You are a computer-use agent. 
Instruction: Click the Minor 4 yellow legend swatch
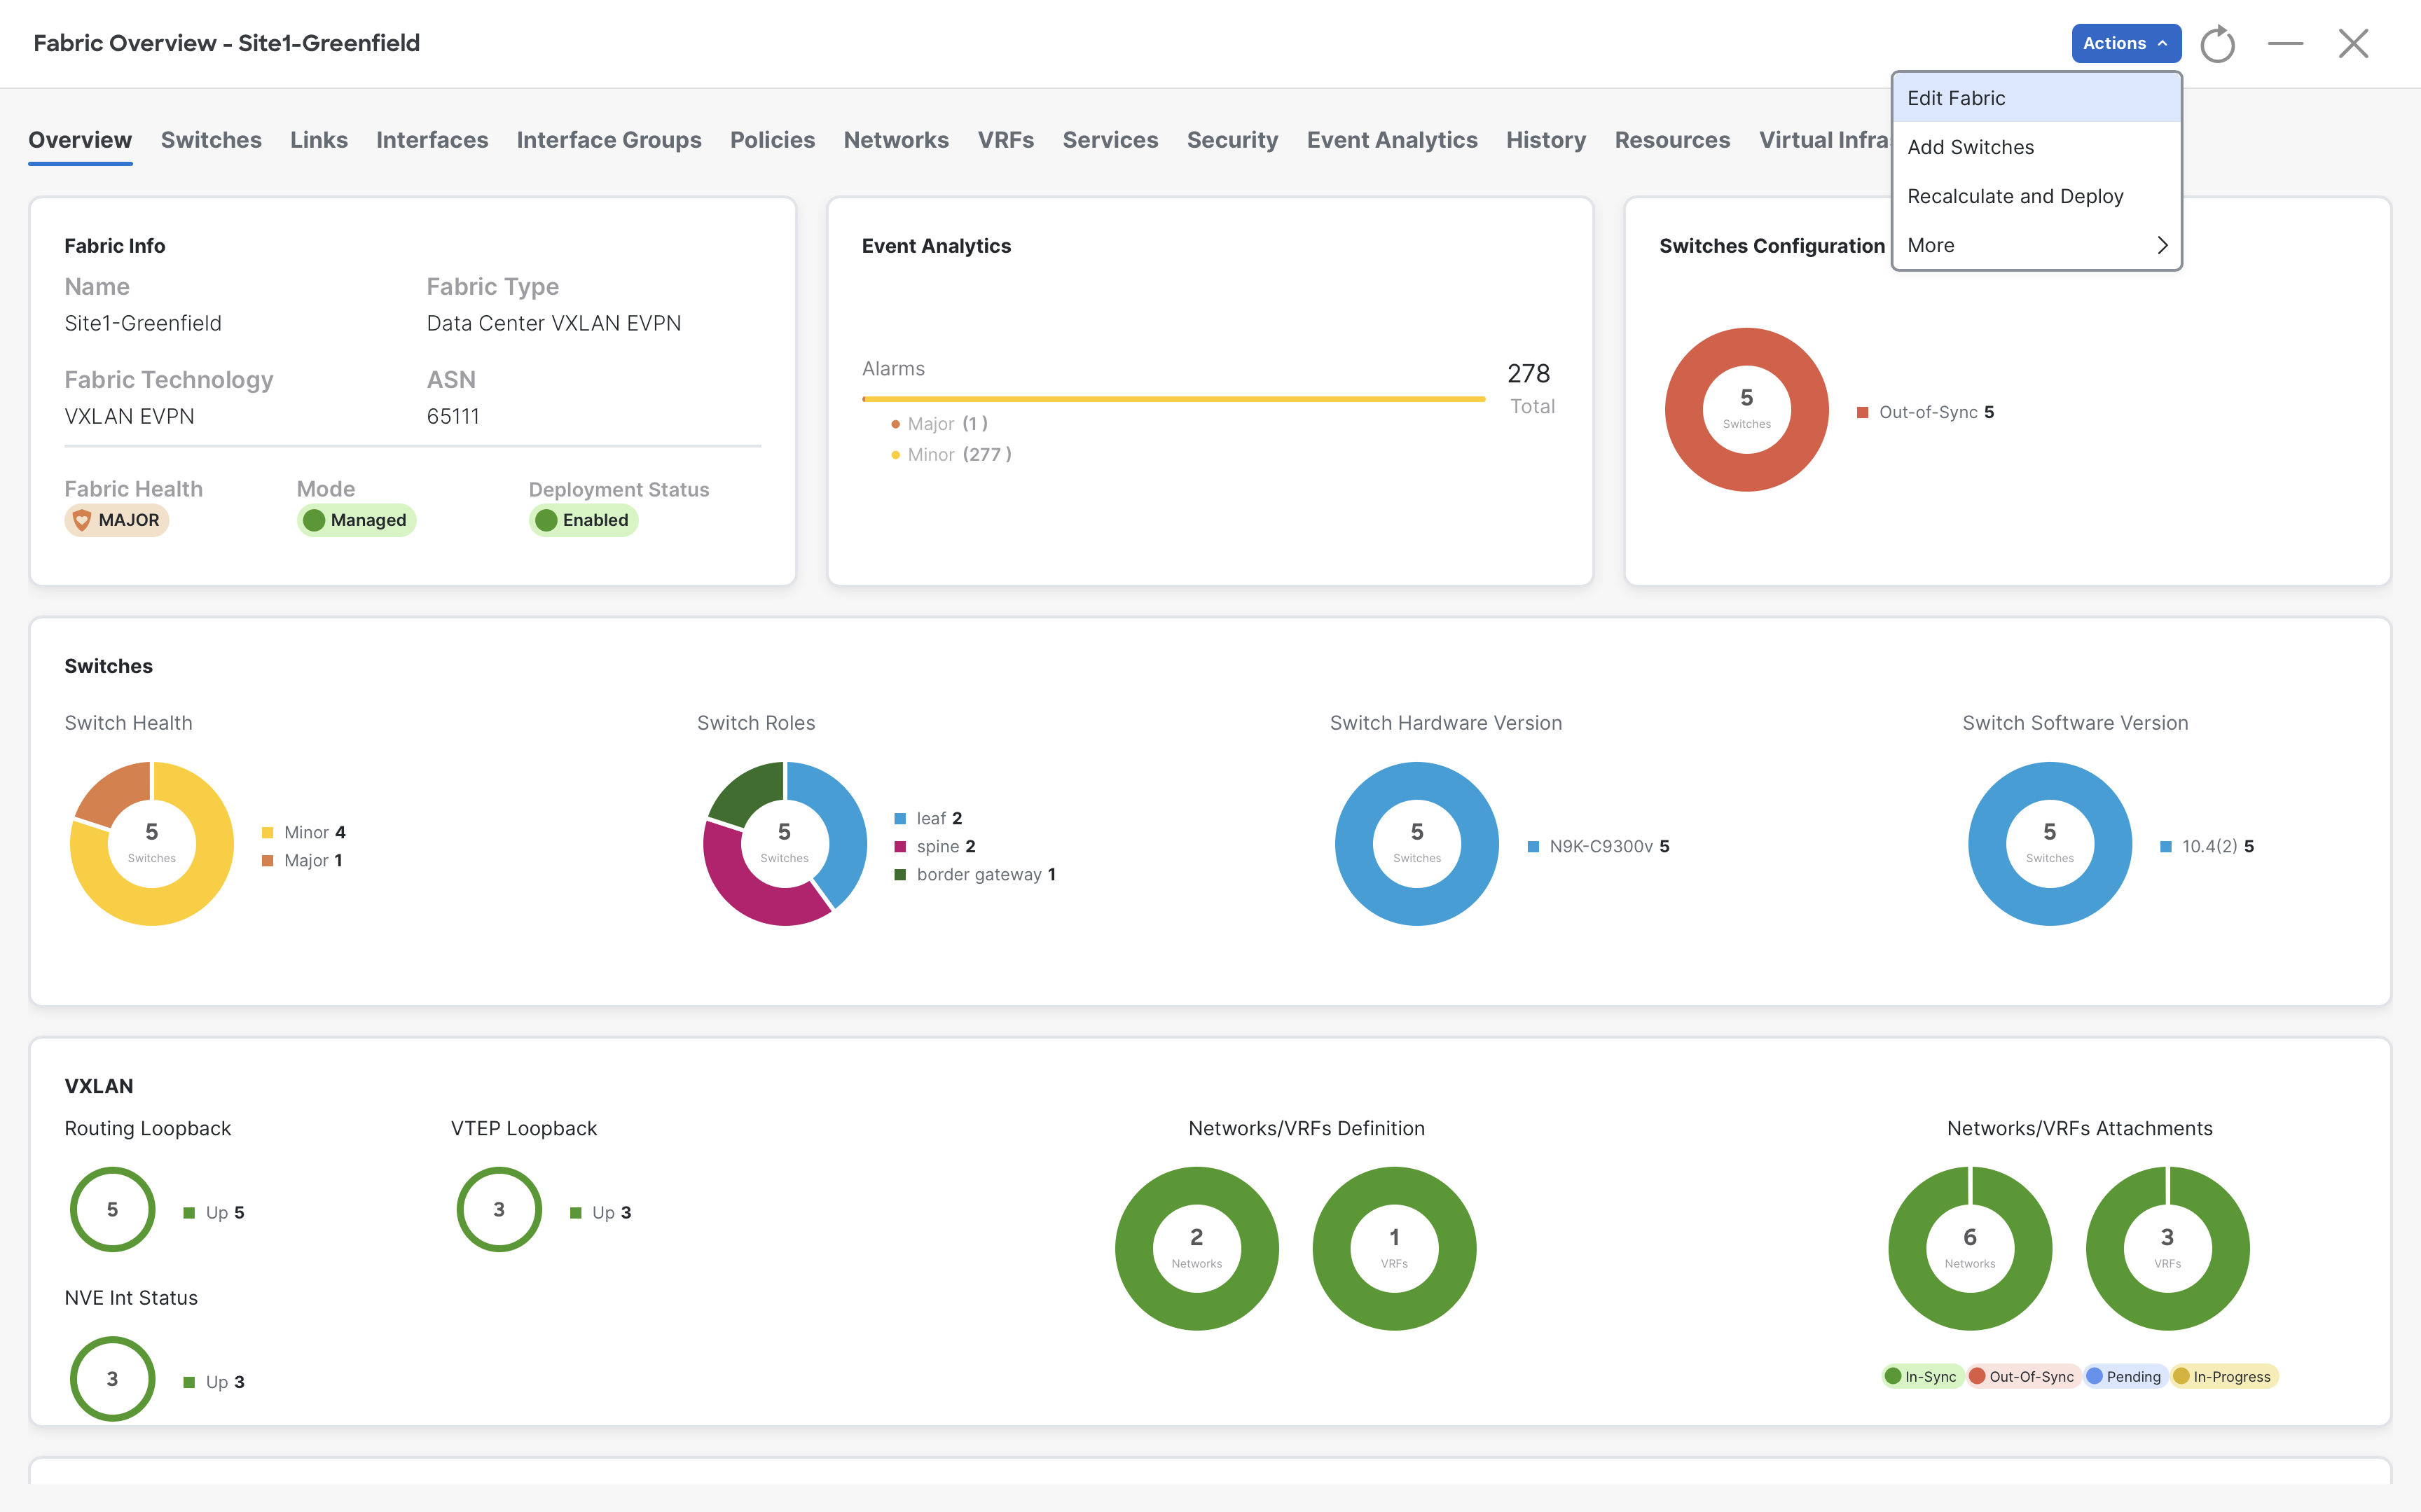267,833
